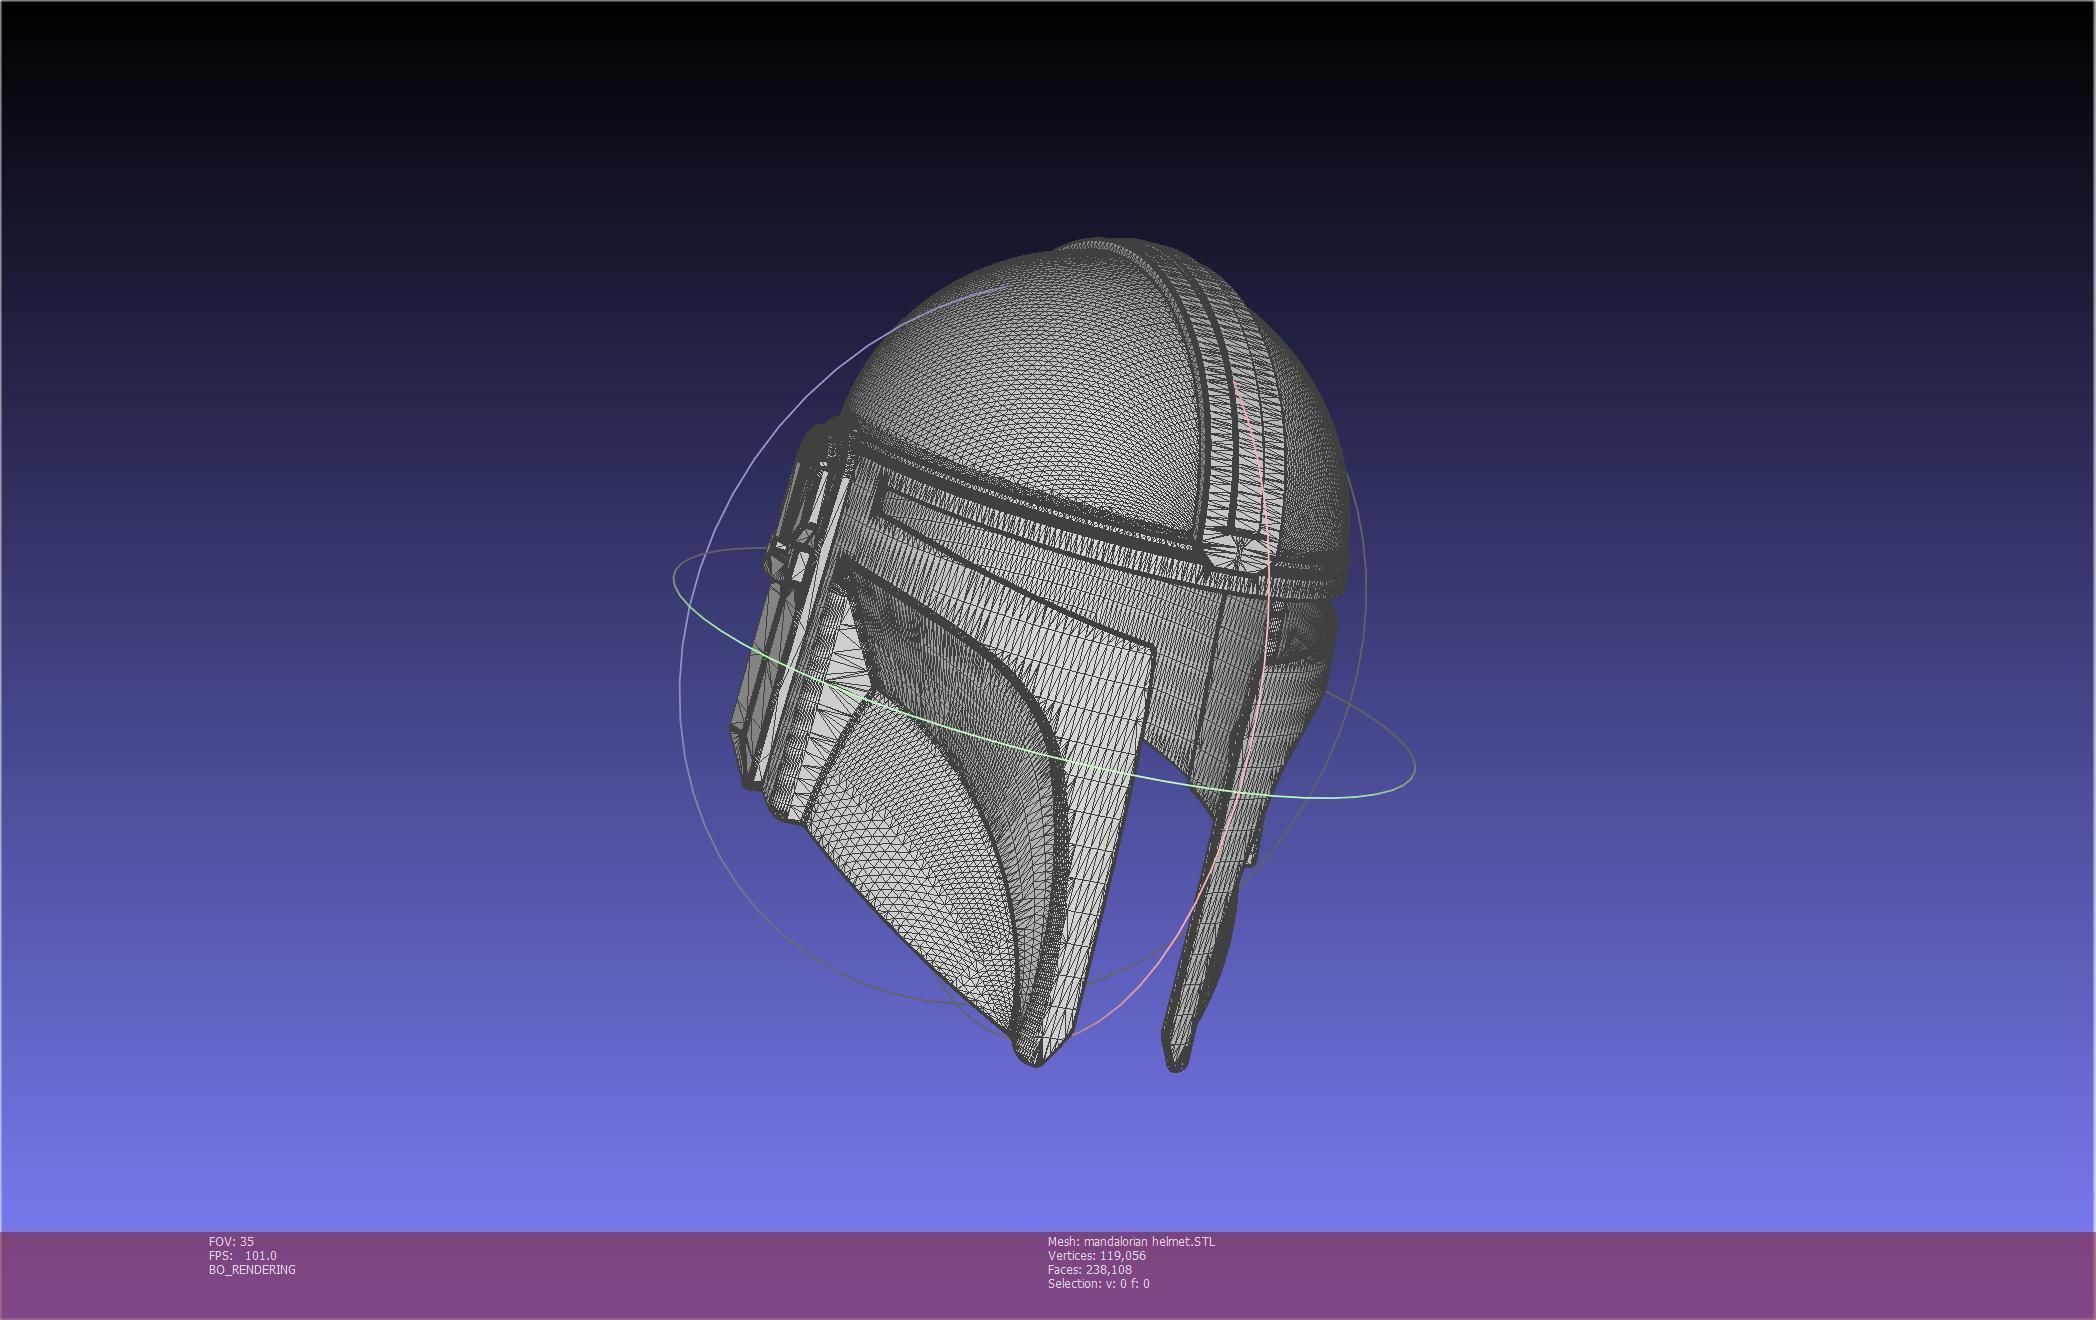Click the "Faces: 238,108" info line
The image size is (2096, 1320).
1090,1269
